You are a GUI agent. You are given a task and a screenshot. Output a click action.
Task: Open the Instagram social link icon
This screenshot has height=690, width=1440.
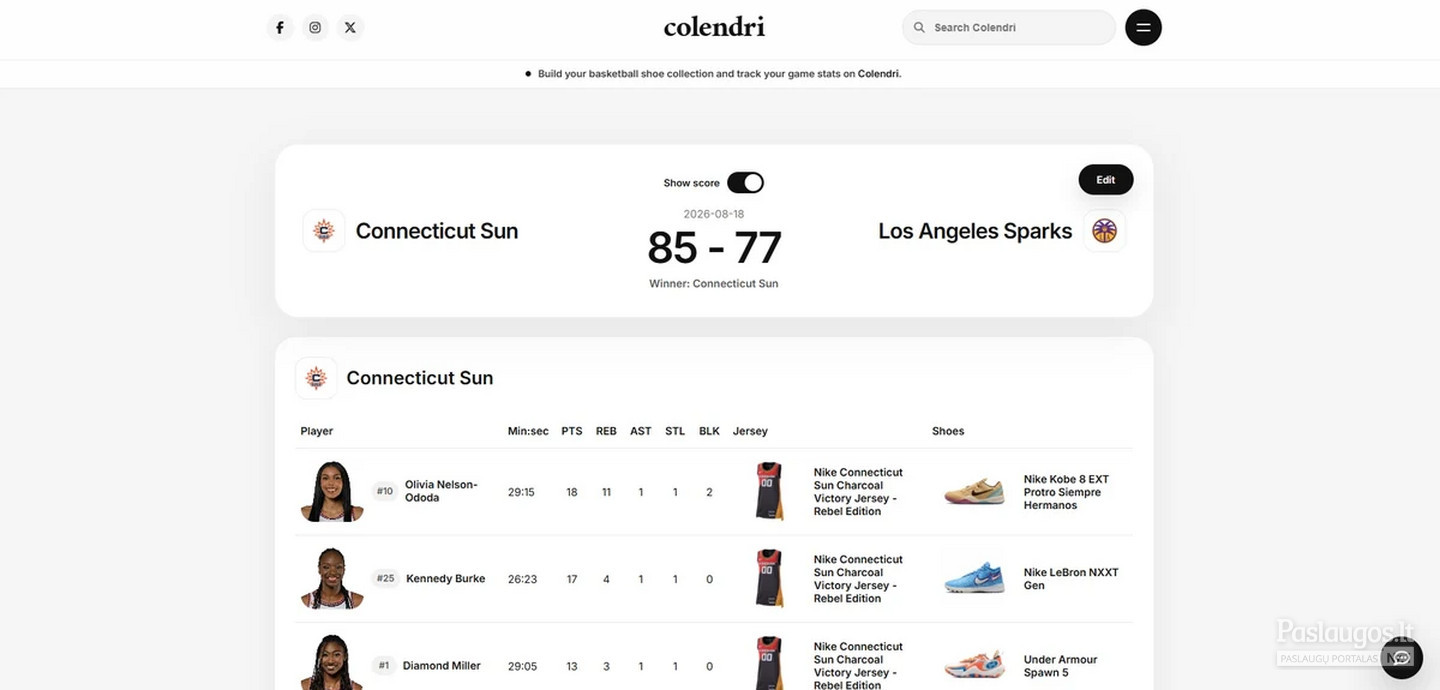coord(315,28)
